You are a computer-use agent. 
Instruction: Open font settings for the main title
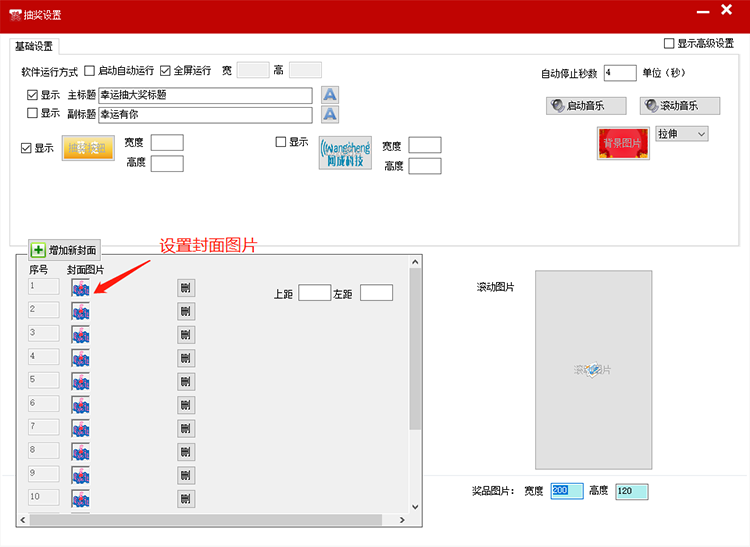(330, 95)
